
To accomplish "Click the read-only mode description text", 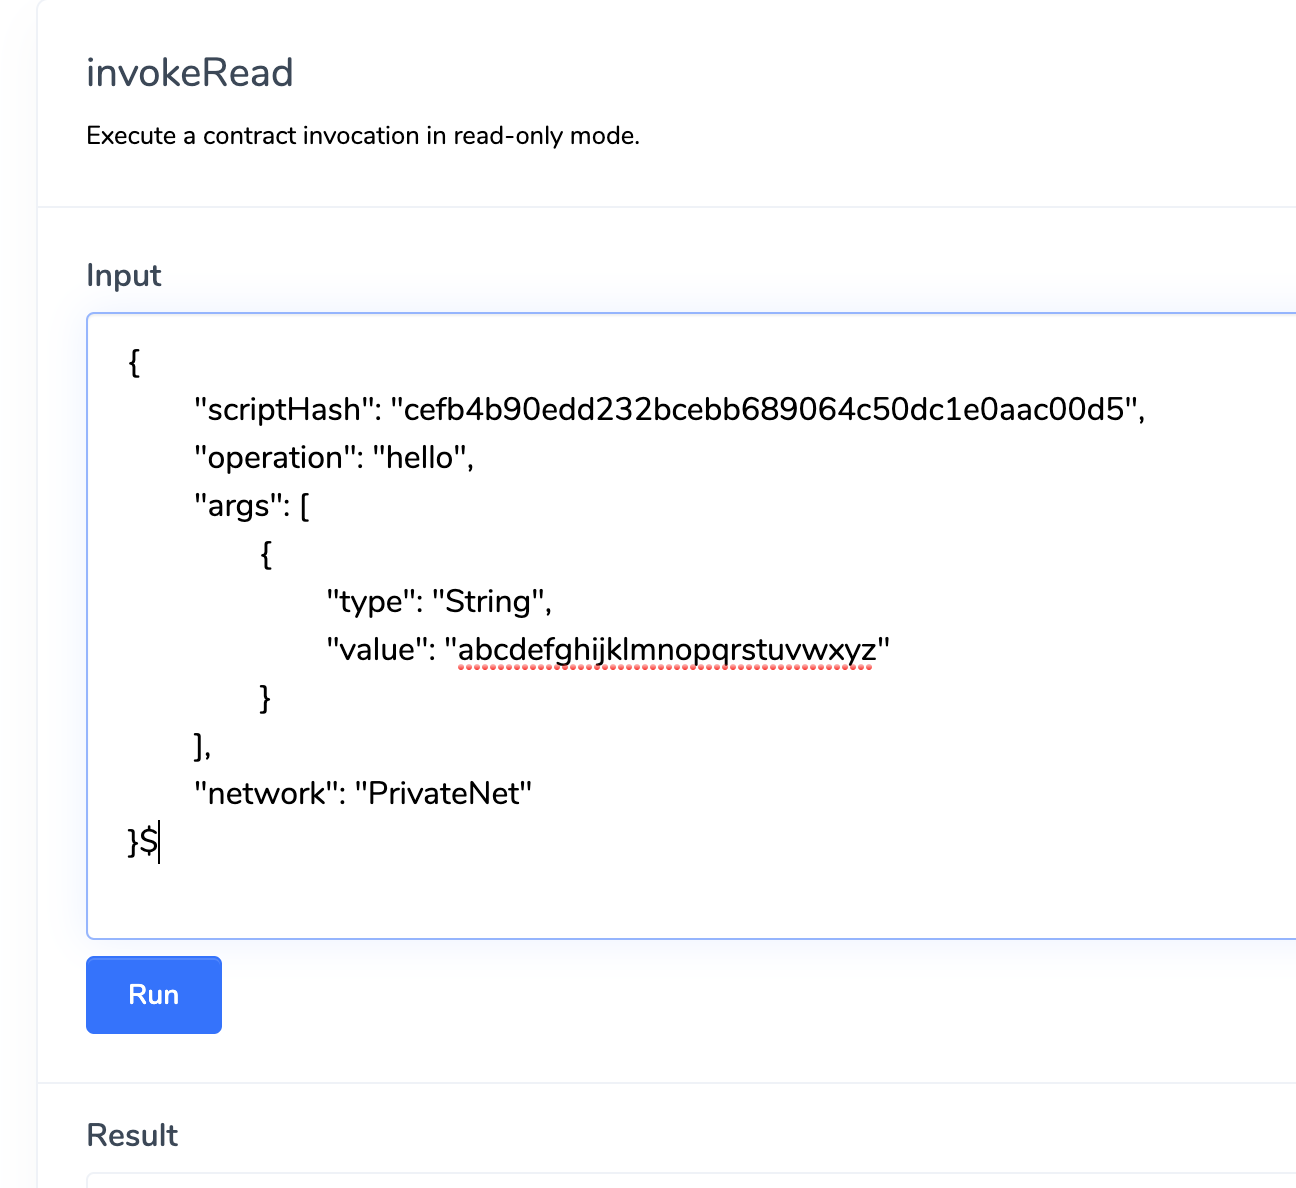I will coord(362,136).
